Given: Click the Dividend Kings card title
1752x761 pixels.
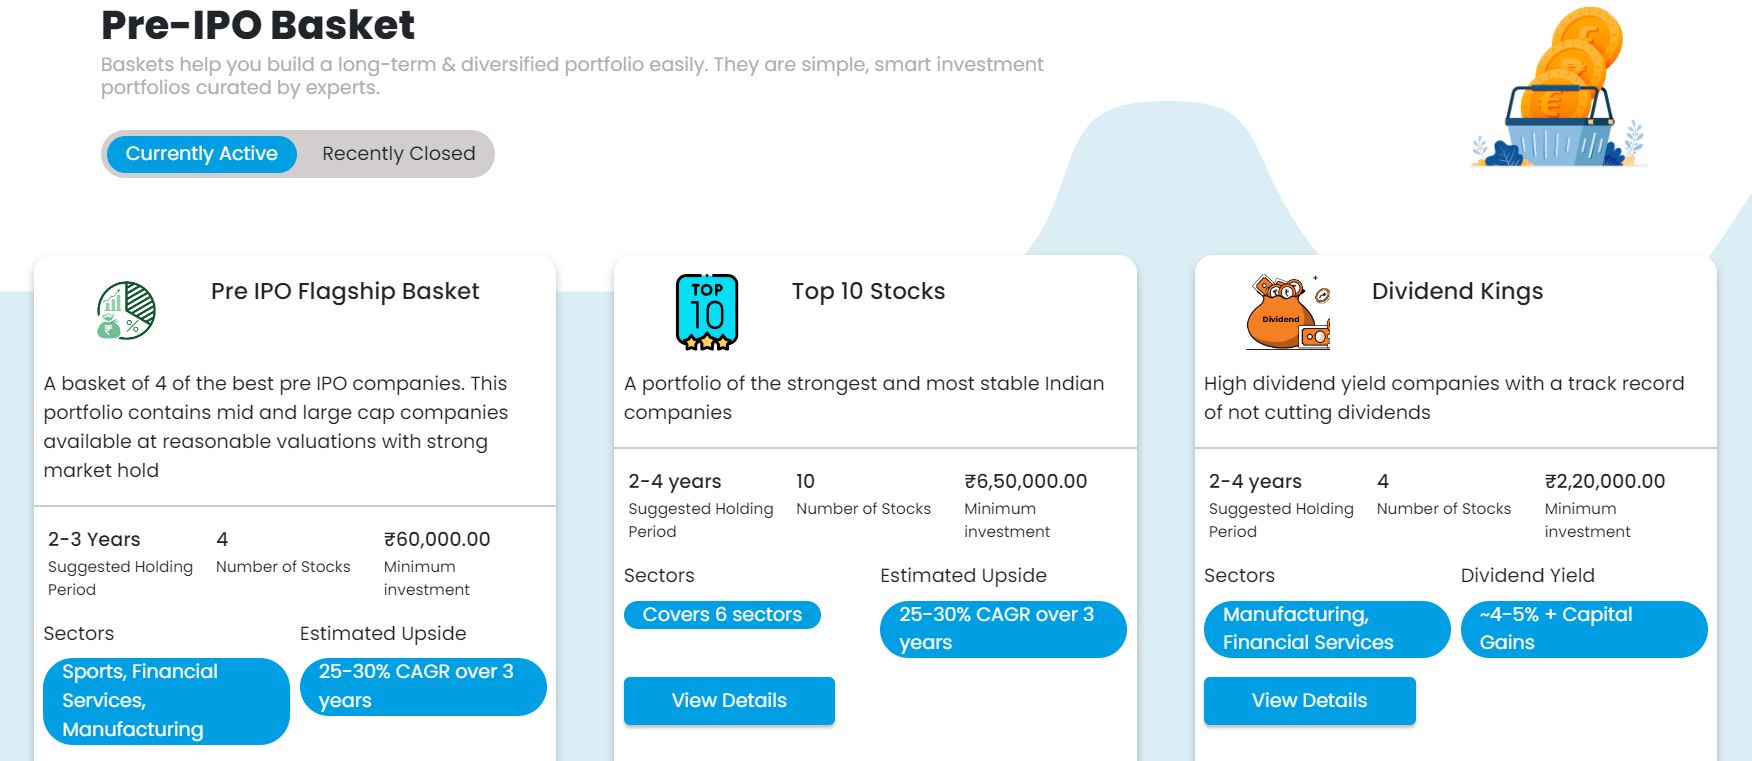Looking at the screenshot, I should click(x=1457, y=291).
